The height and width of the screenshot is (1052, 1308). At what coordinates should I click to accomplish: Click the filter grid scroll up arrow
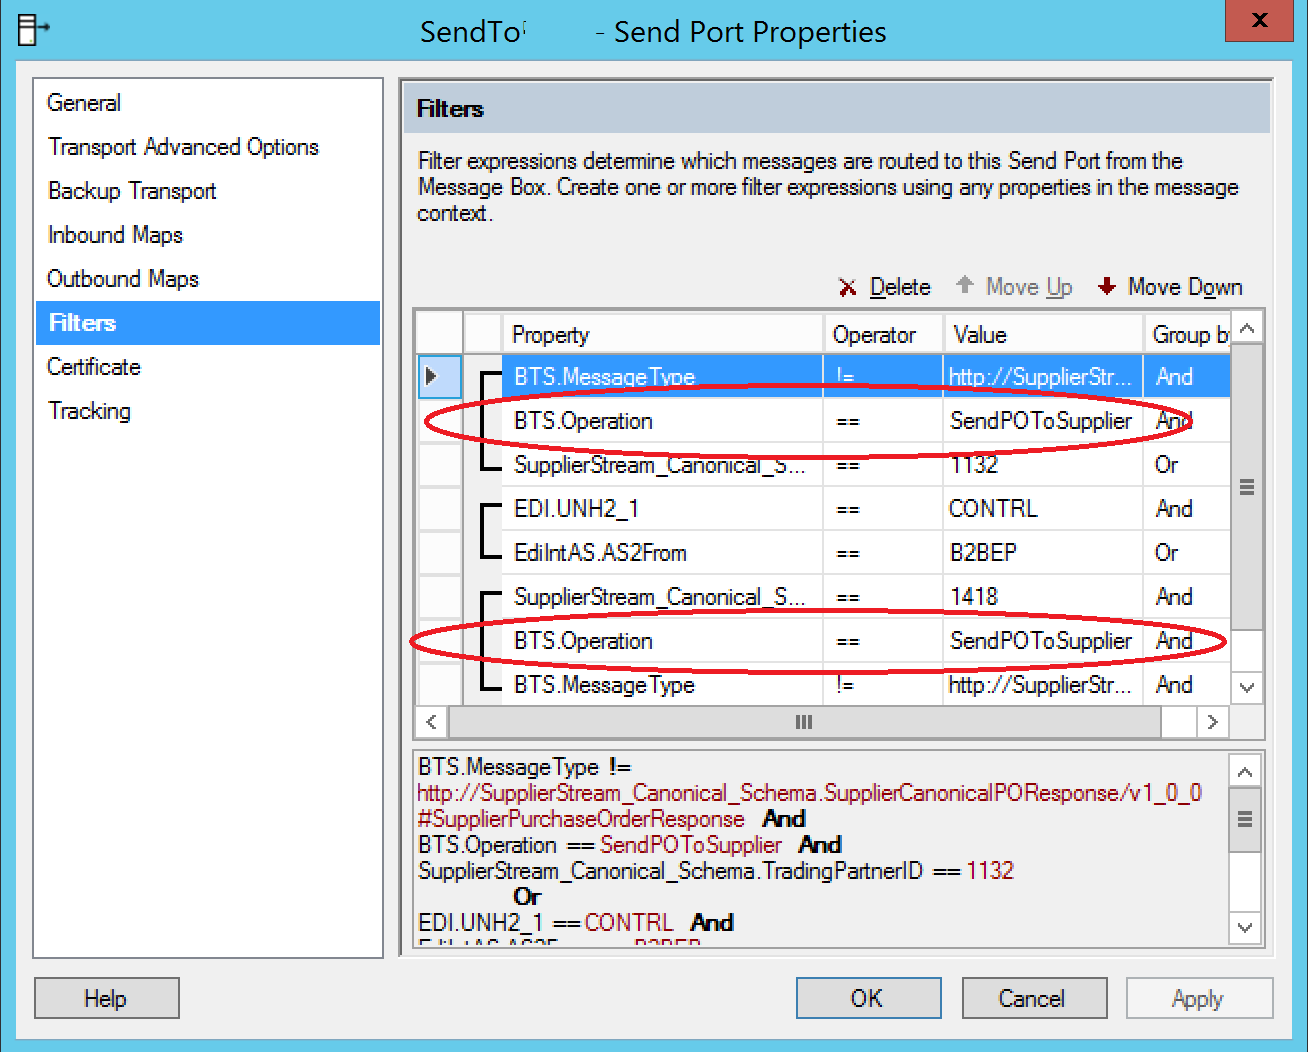(1246, 329)
